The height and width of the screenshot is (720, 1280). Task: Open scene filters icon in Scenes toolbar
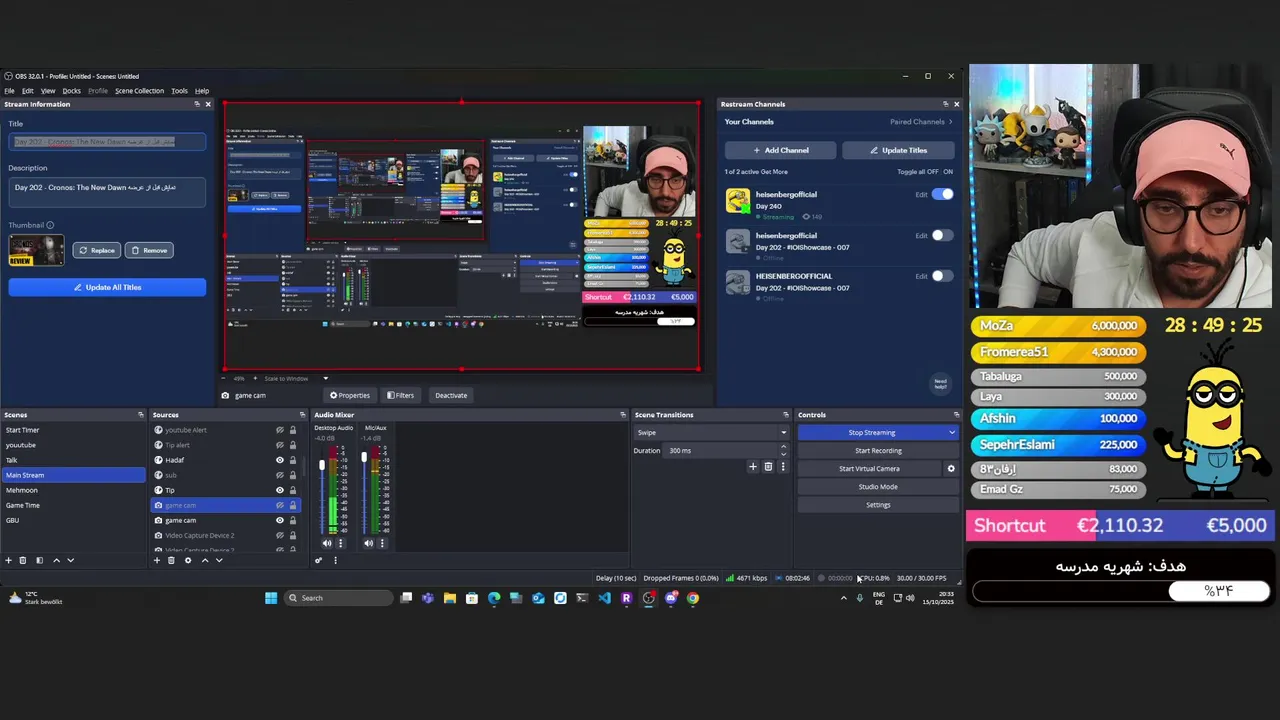coord(39,560)
